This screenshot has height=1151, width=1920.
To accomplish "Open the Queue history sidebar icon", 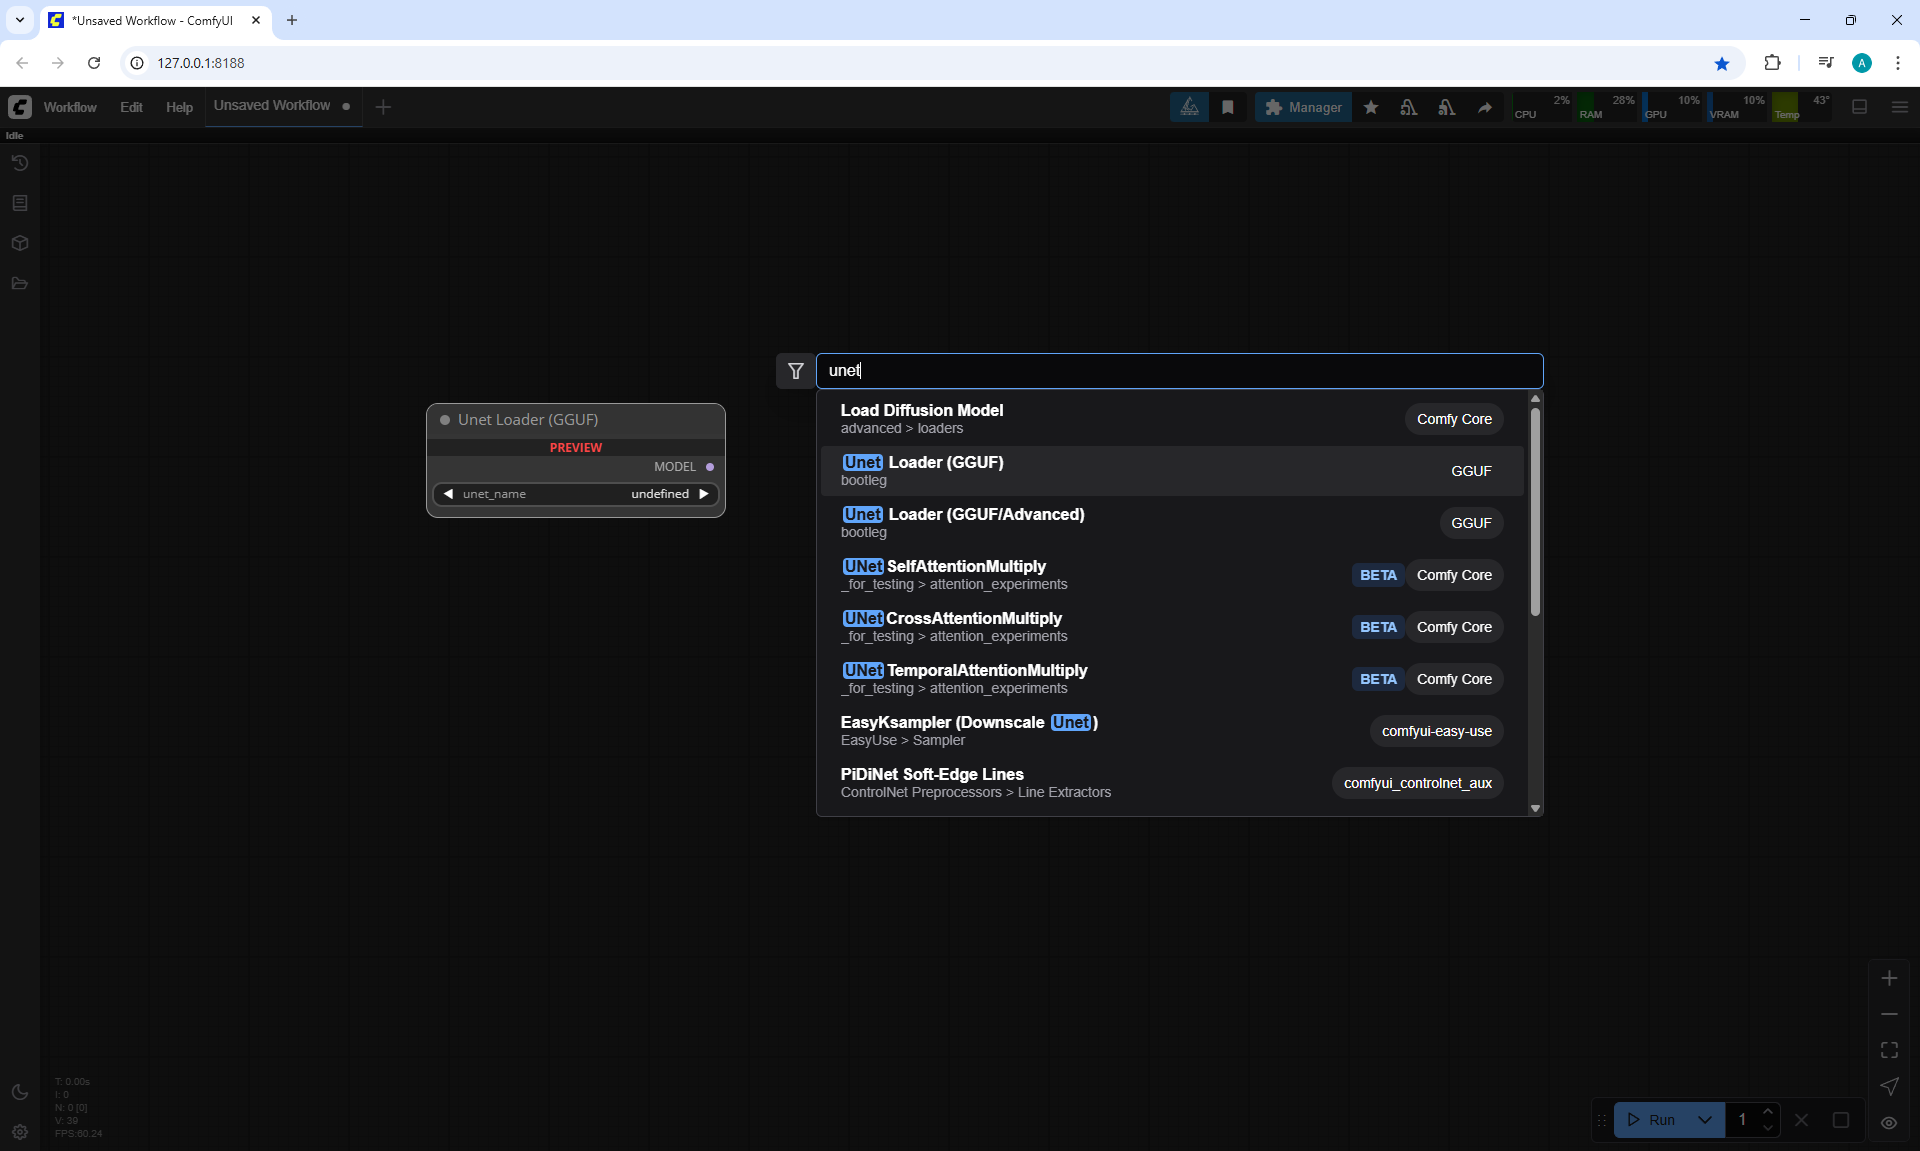I will click(20, 163).
